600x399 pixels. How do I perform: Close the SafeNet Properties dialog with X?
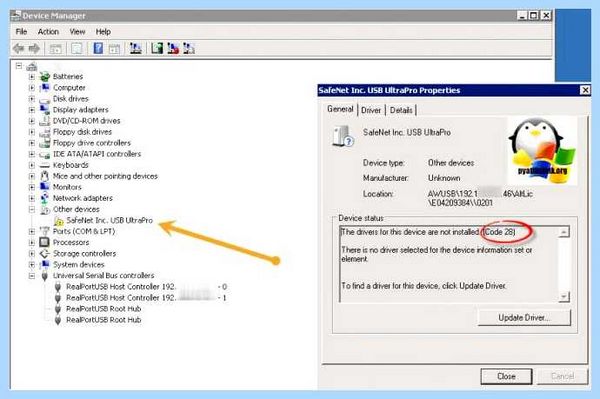[x=585, y=90]
